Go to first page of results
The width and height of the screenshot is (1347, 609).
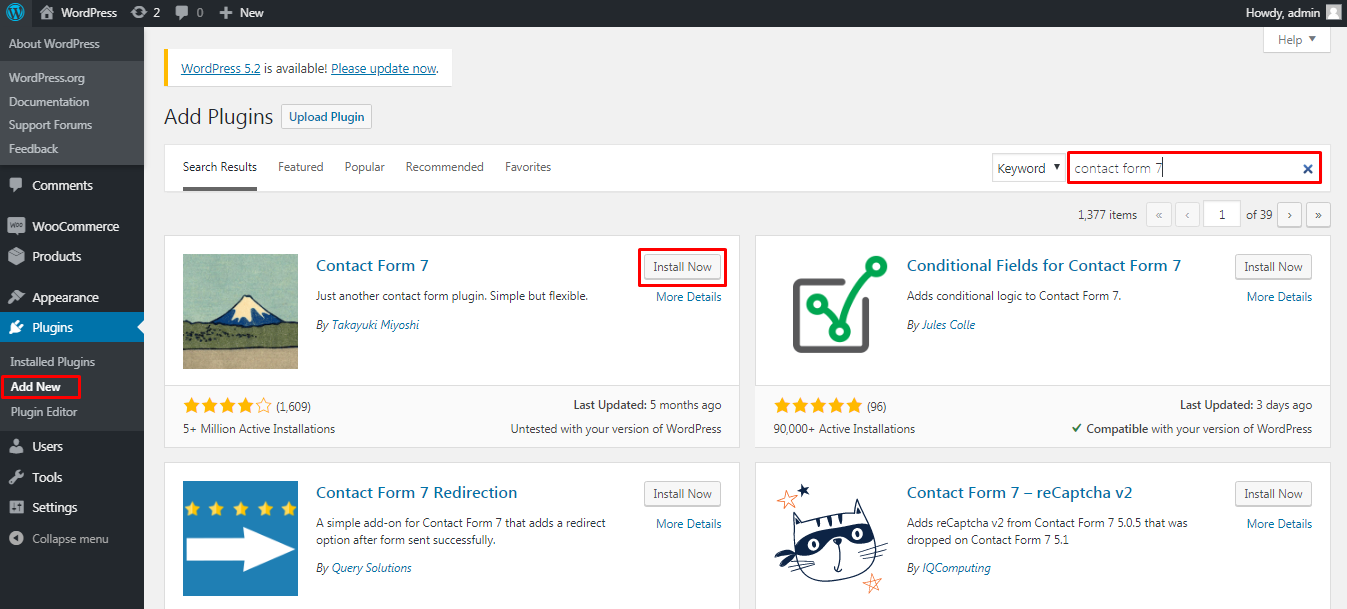(1159, 214)
